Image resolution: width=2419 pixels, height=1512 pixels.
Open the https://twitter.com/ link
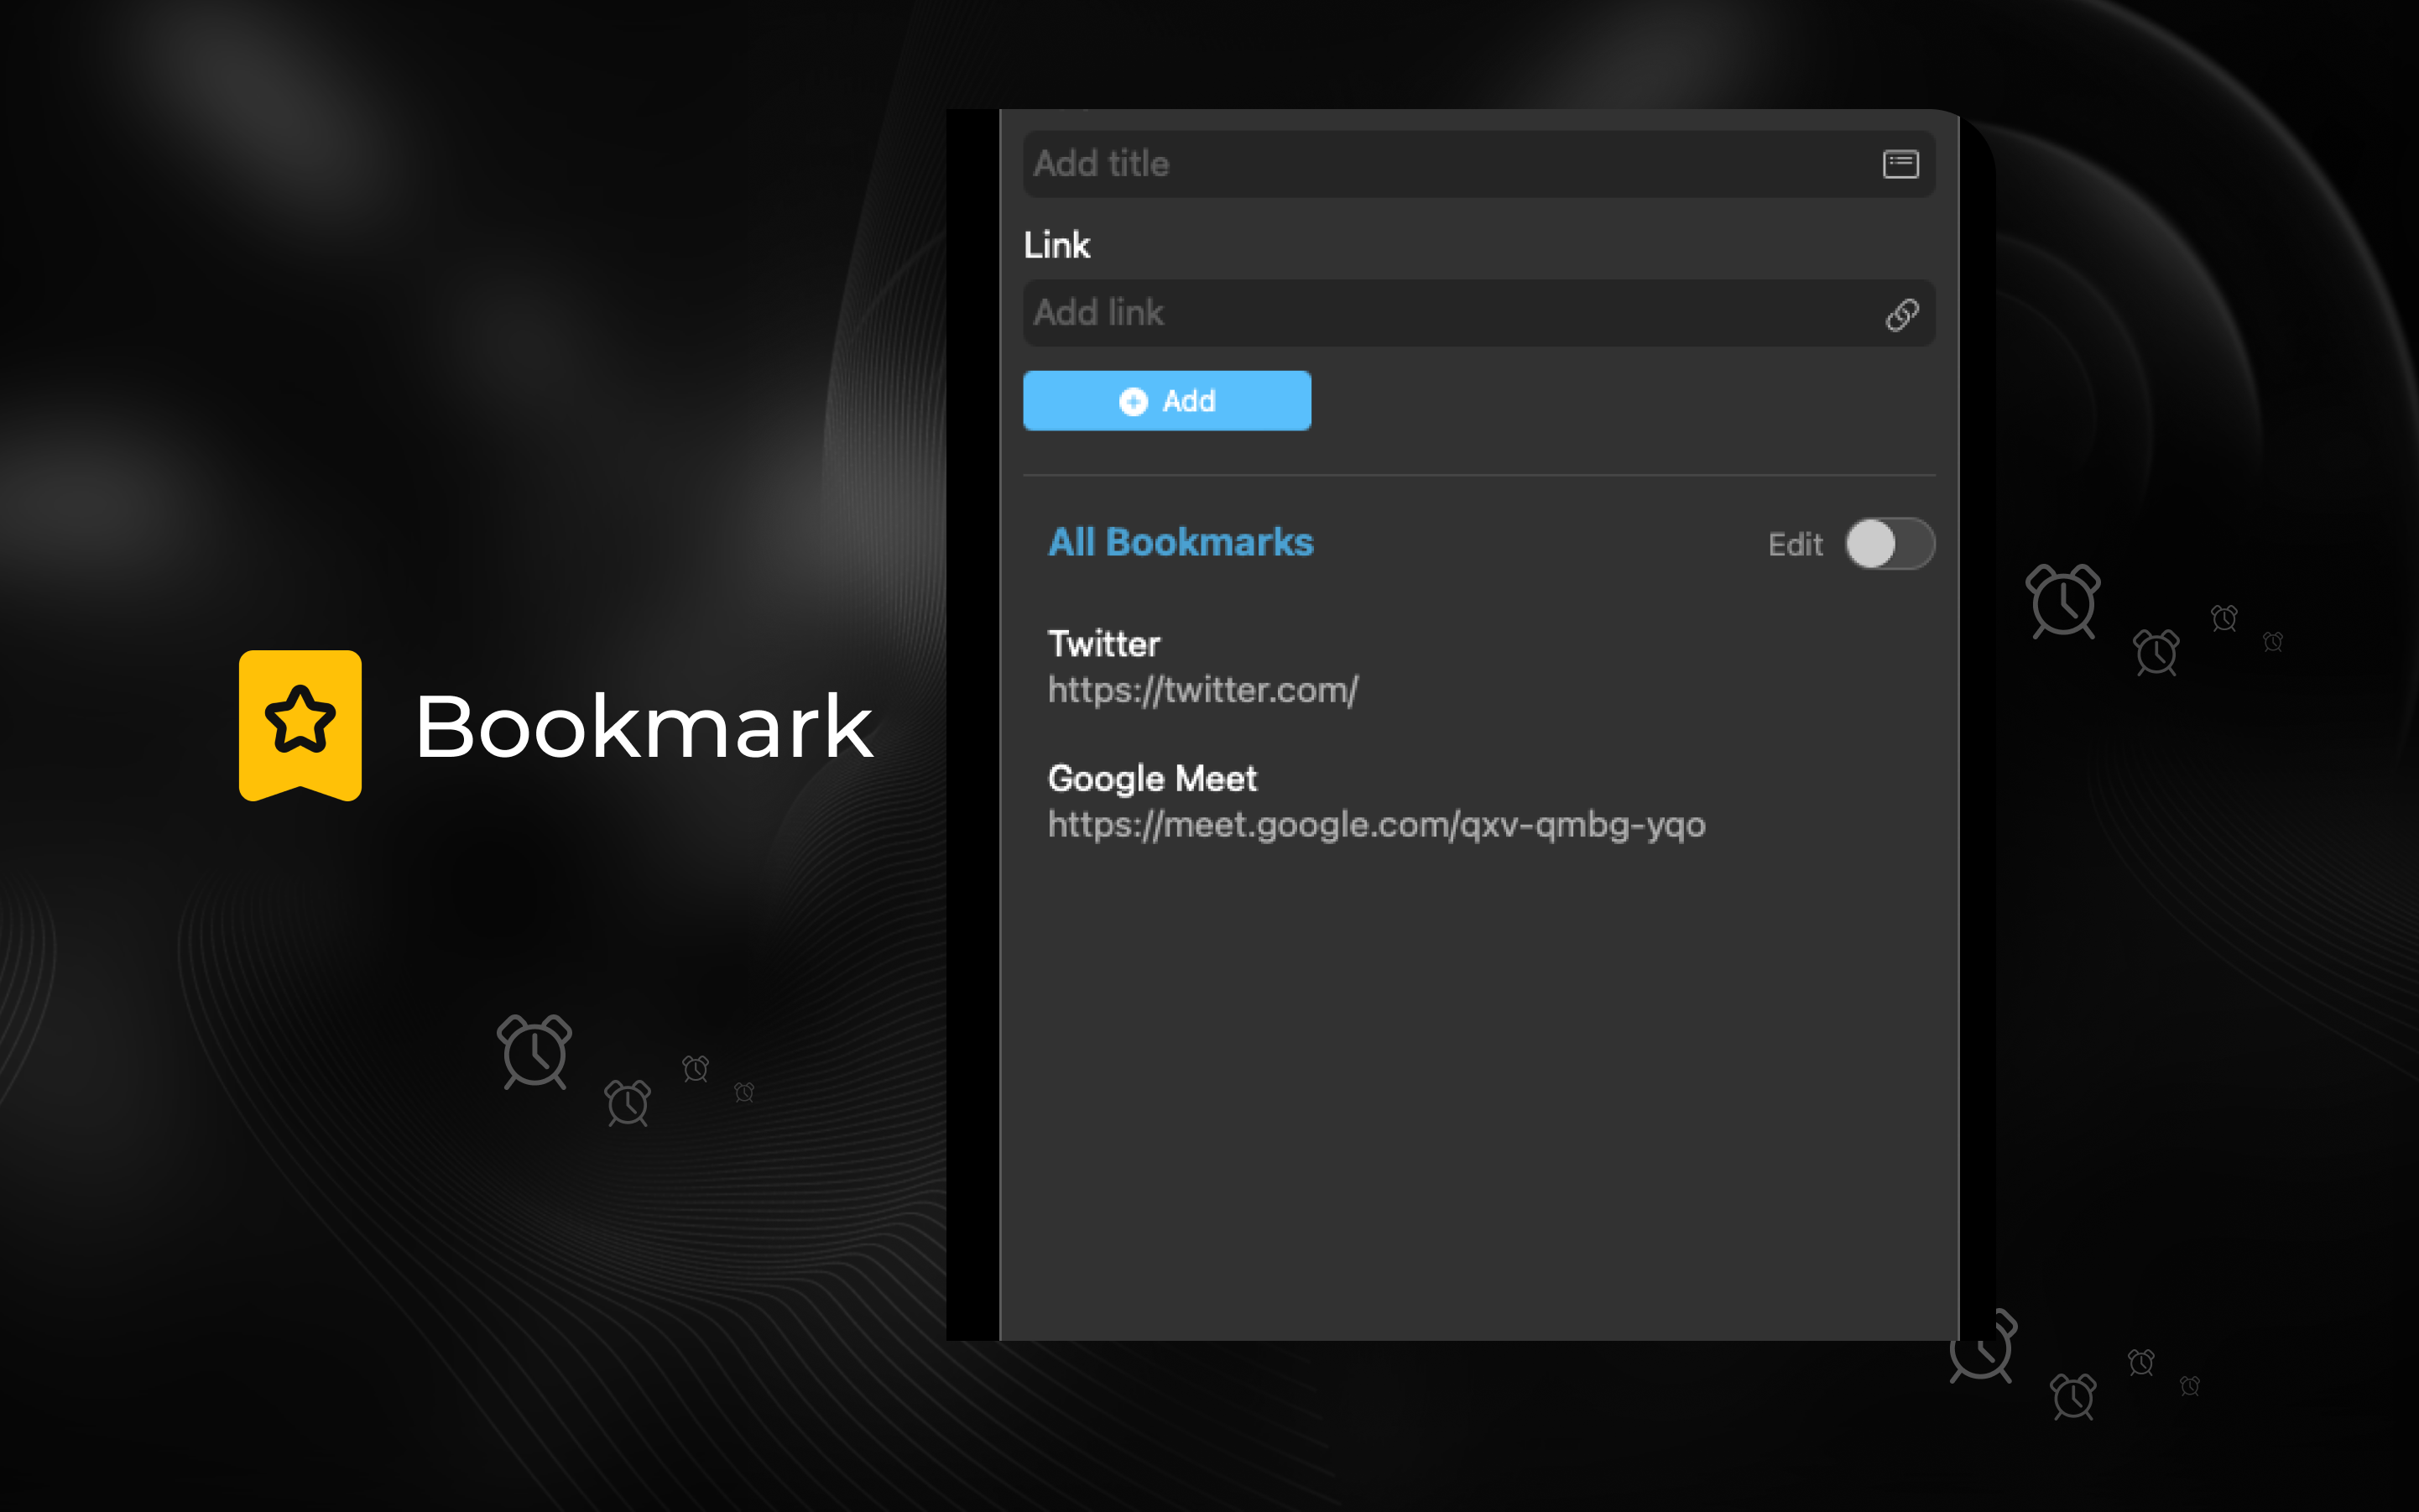pos(1202,690)
